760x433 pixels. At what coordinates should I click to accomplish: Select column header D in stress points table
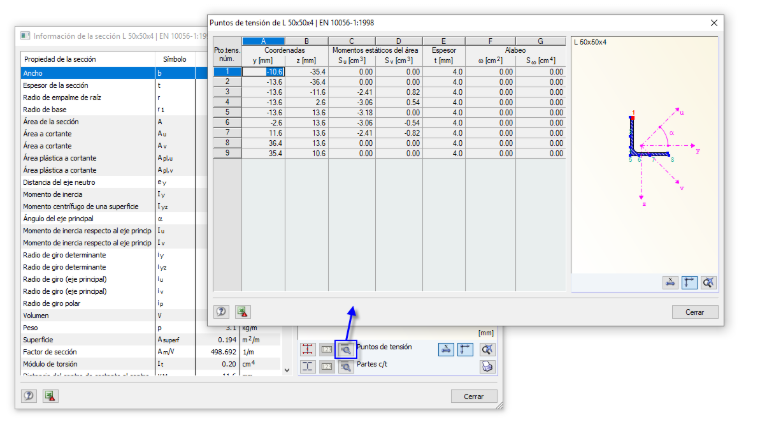[398, 41]
